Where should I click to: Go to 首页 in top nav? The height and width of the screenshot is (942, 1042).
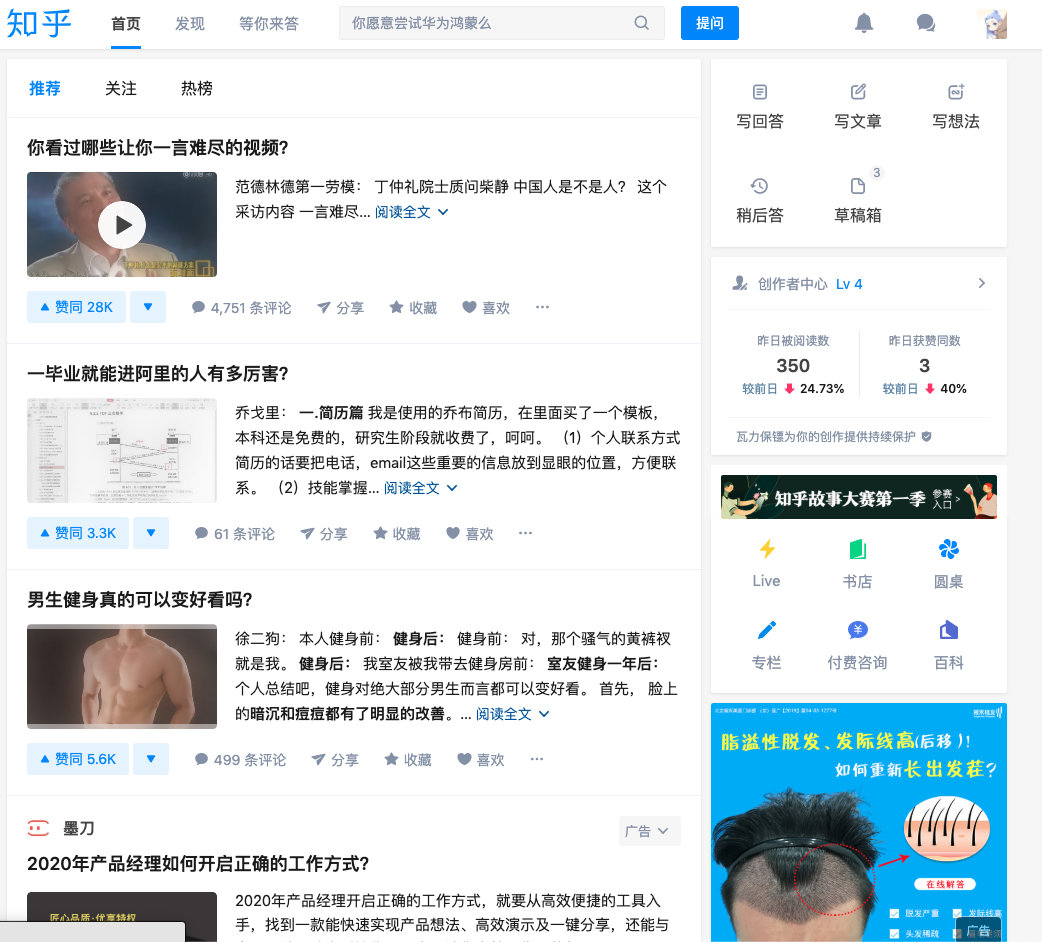tap(126, 24)
